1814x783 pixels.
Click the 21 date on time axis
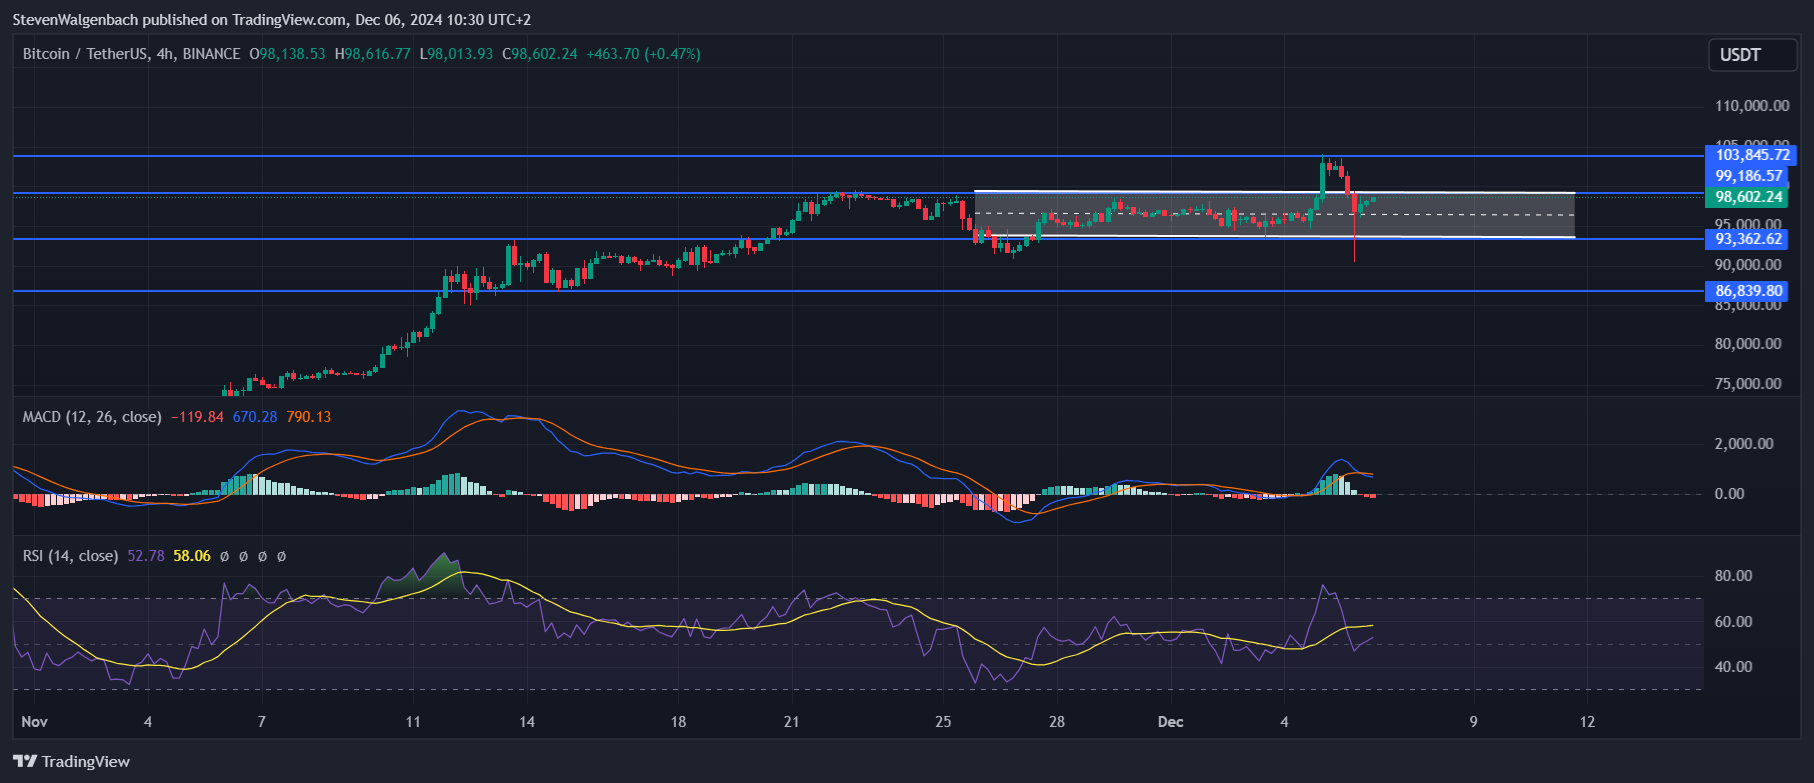791,722
